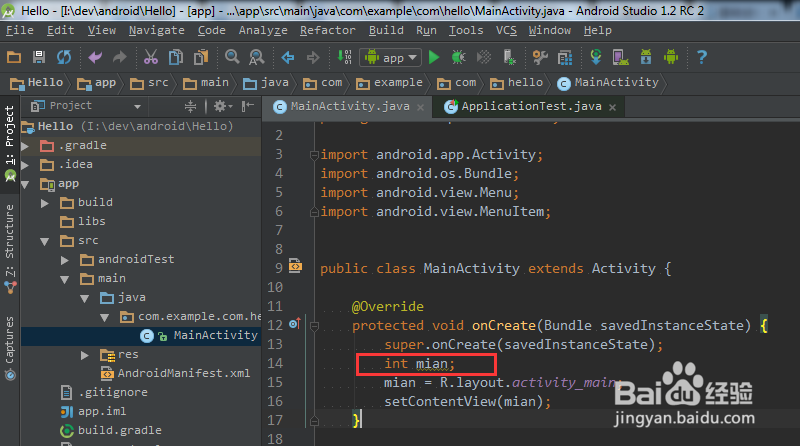Expand the .idea folder
Screen dimensions: 800x446
(x=25, y=165)
